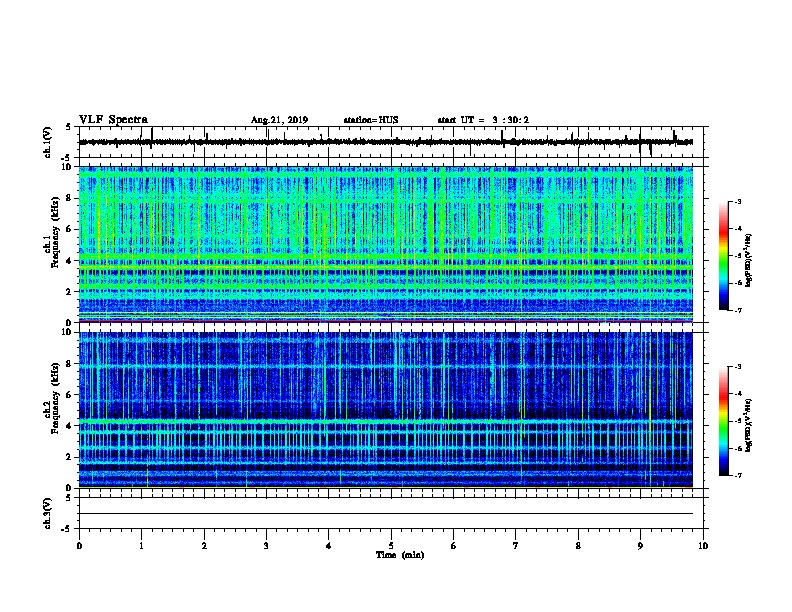Click the ch.1 waveform trace panel

(x=393, y=142)
